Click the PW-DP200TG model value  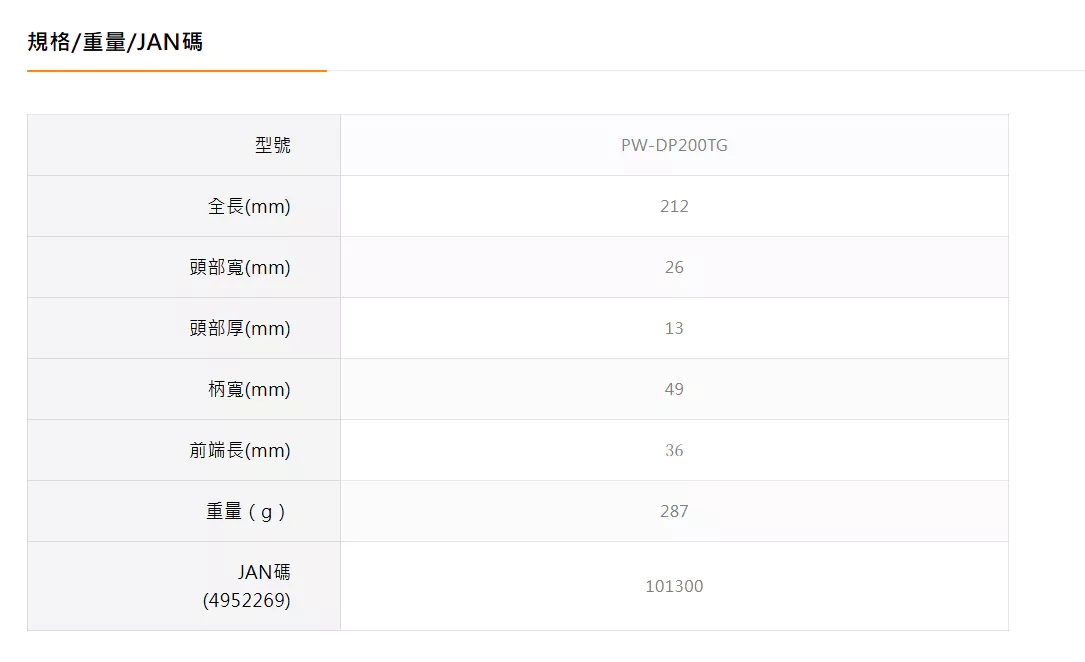(674, 145)
